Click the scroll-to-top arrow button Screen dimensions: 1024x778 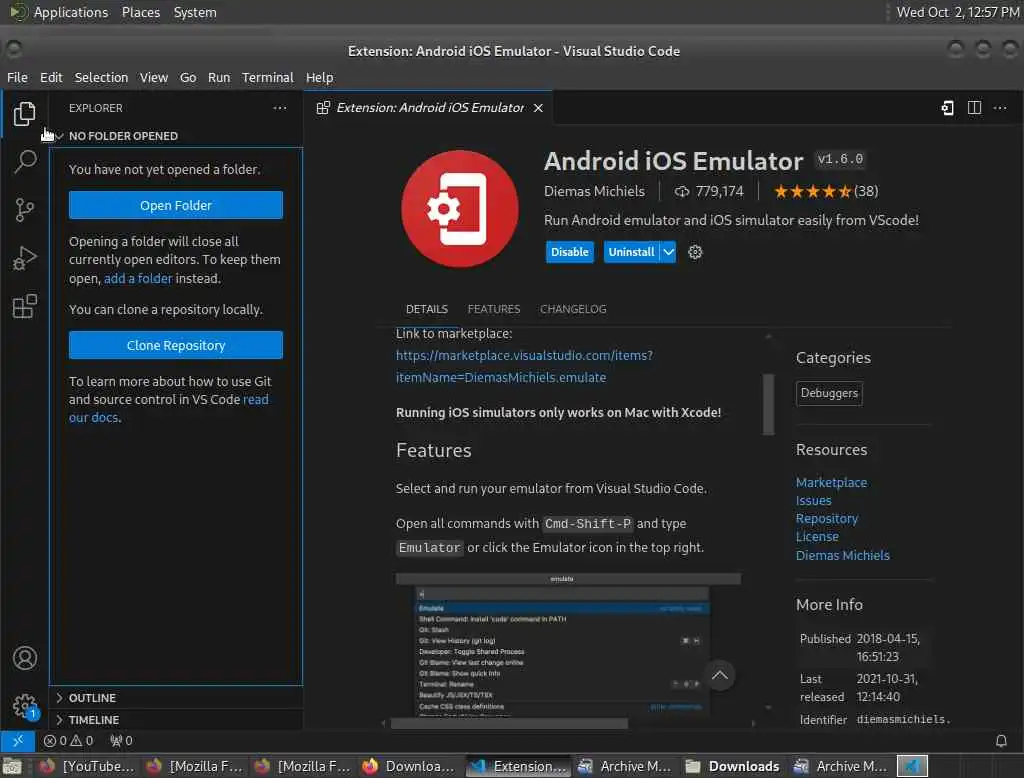pos(720,675)
